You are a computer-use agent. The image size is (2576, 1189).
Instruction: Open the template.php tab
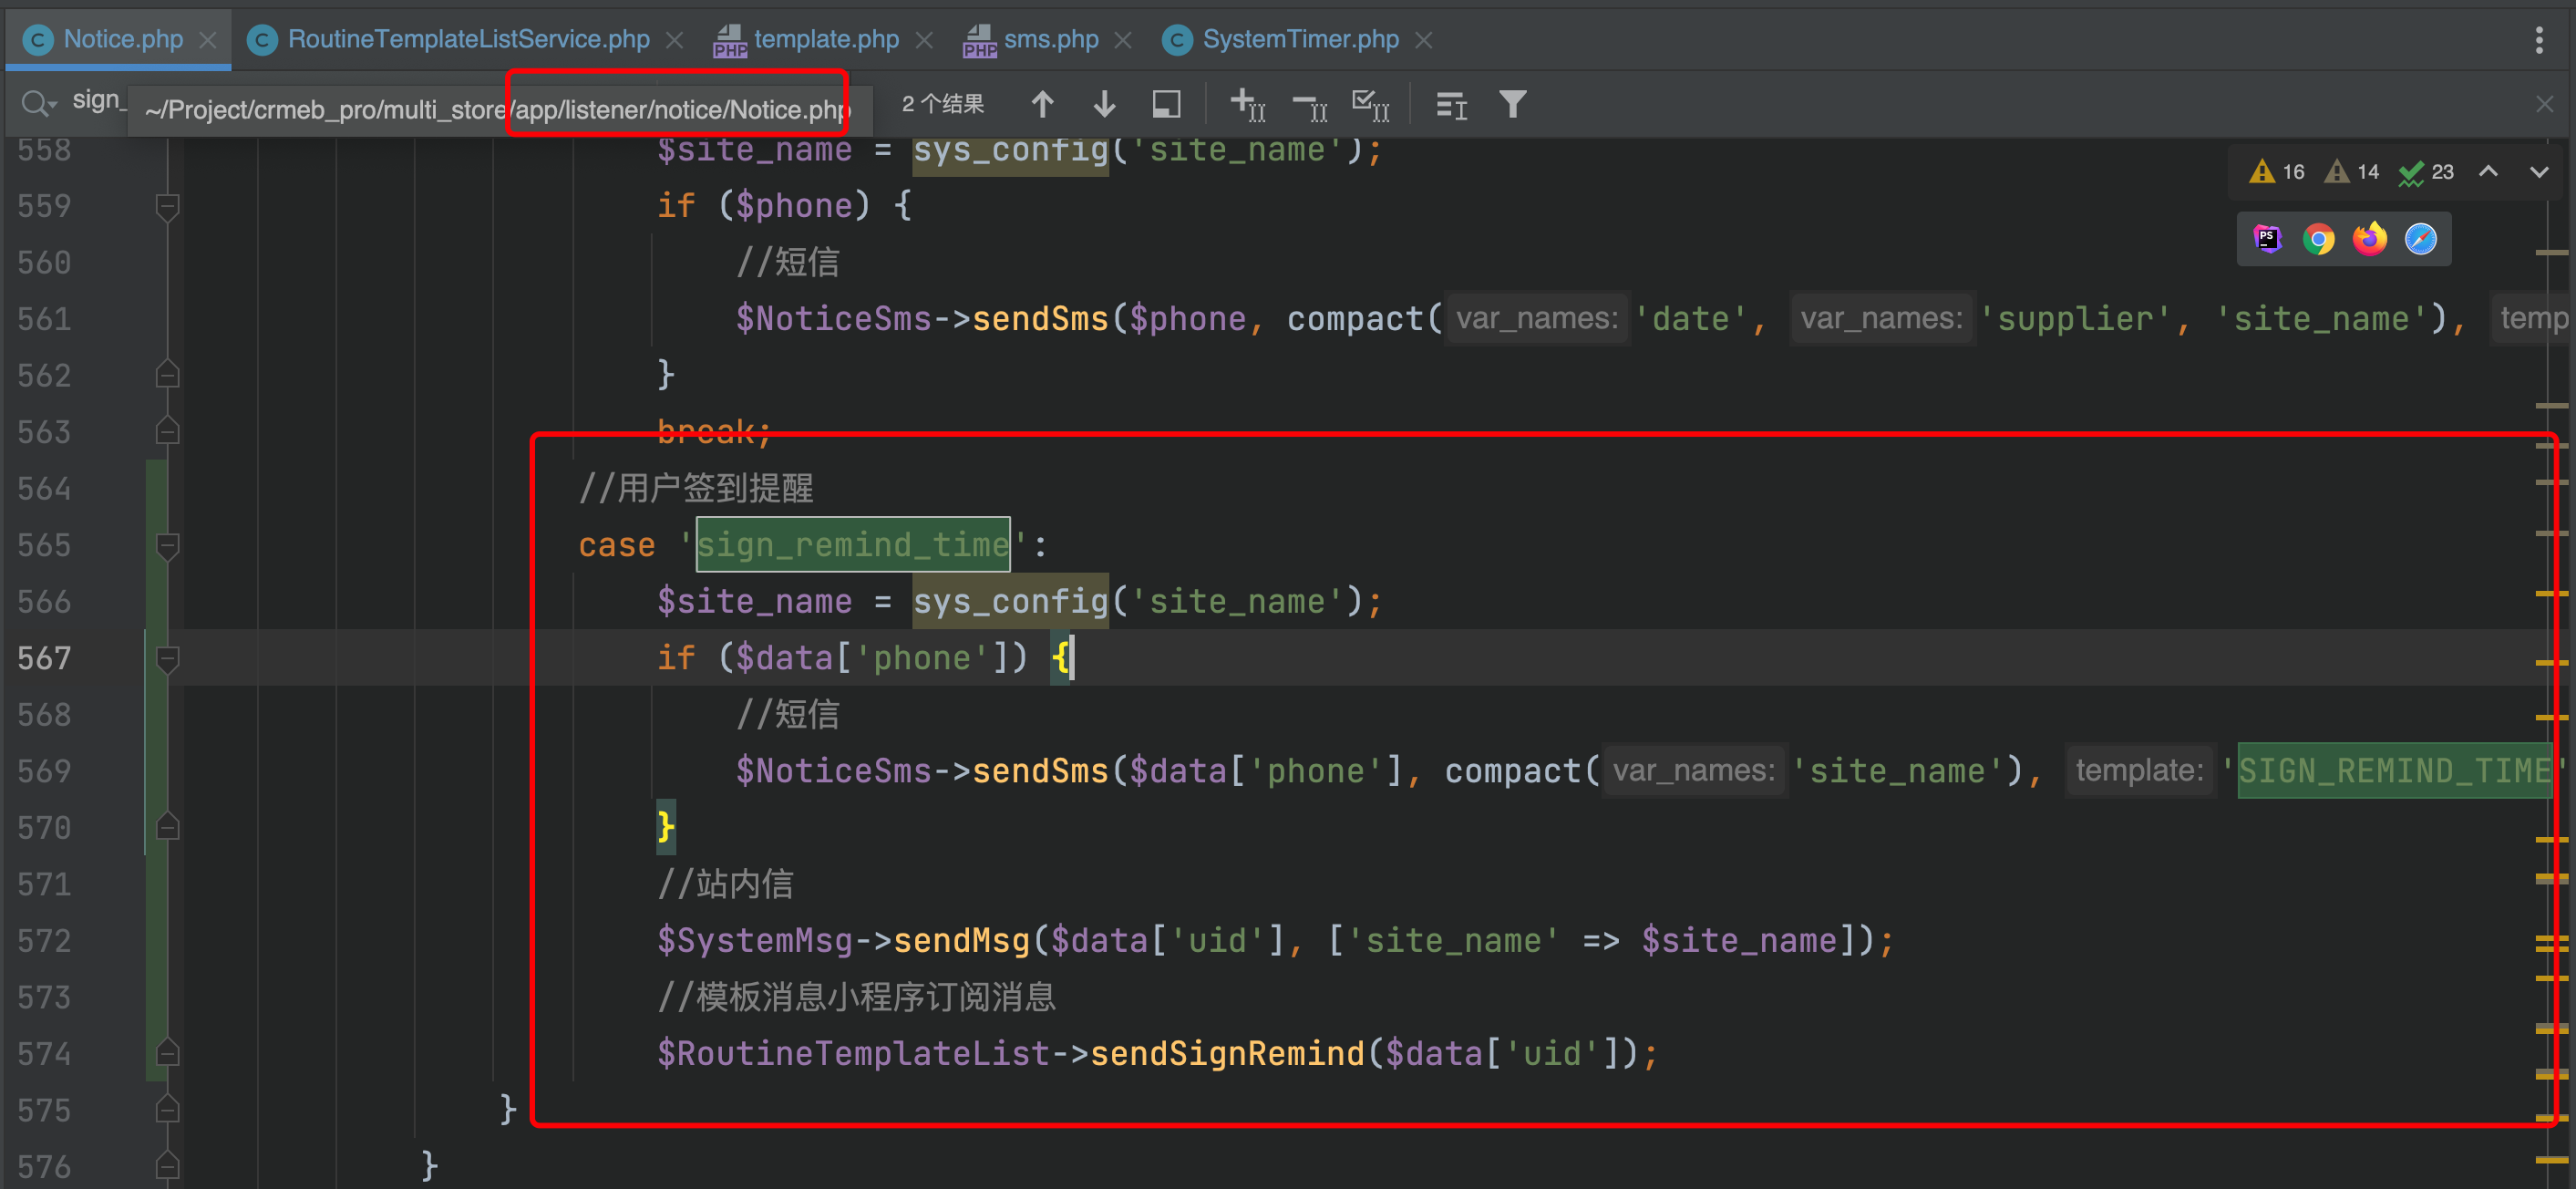(825, 39)
